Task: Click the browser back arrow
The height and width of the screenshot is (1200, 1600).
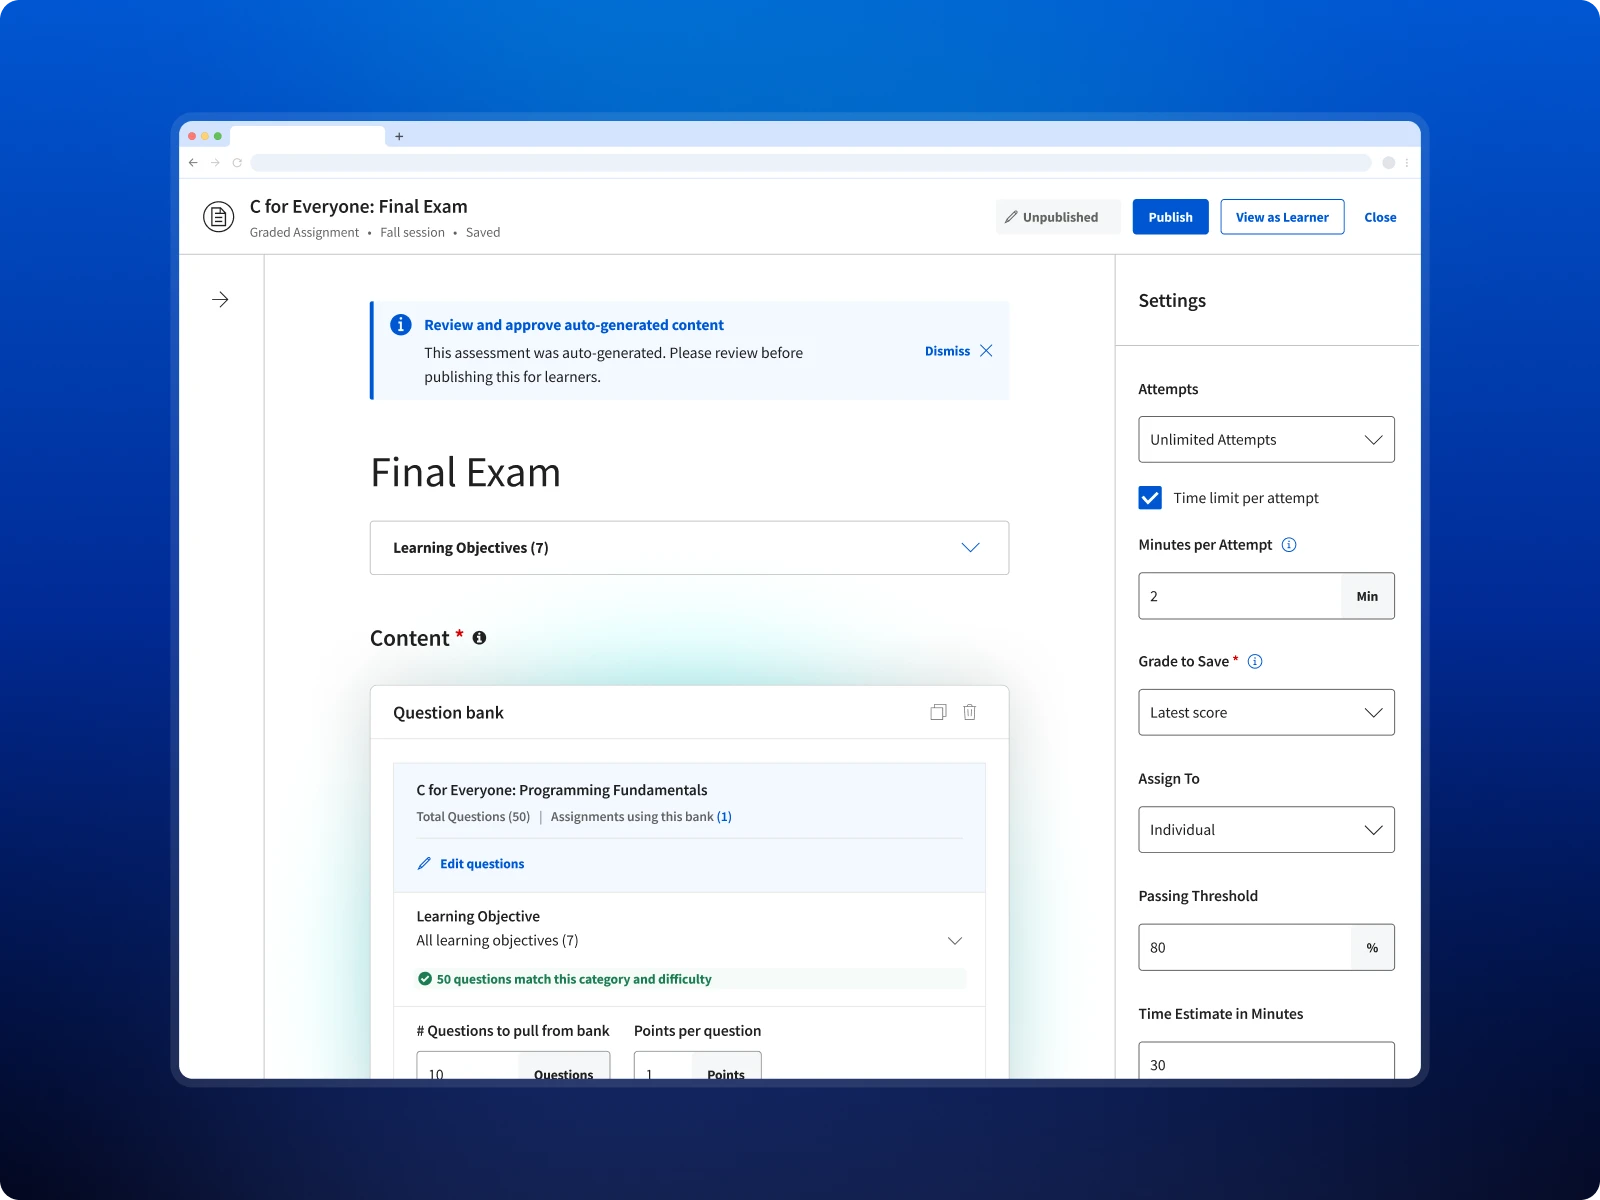Action: pyautogui.click(x=193, y=162)
